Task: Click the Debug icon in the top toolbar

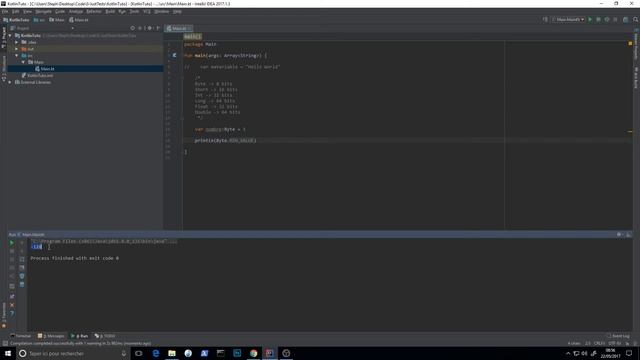Action: coord(598,20)
